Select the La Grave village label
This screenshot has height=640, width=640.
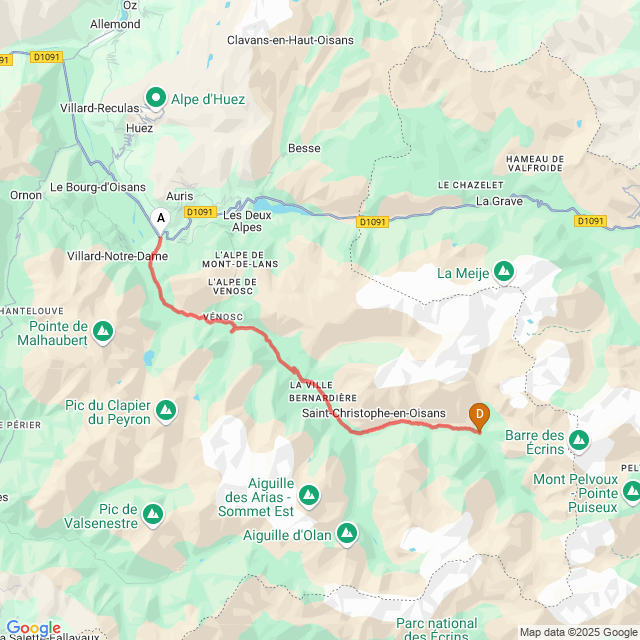(x=499, y=201)
